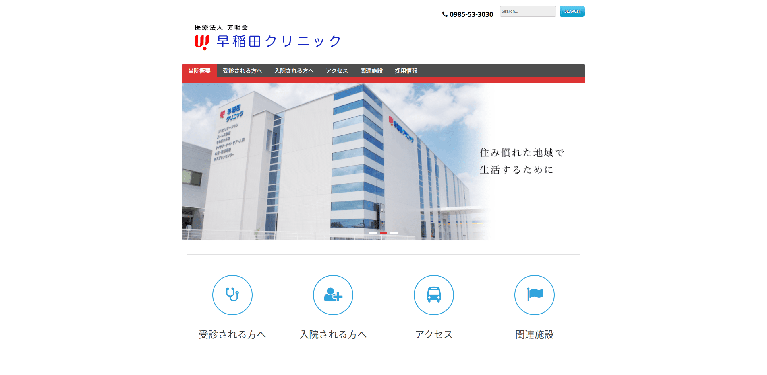Screen dimensions: 767x375
Task: Click the 入院される方へ text link below icons
Action: point(333,334)
